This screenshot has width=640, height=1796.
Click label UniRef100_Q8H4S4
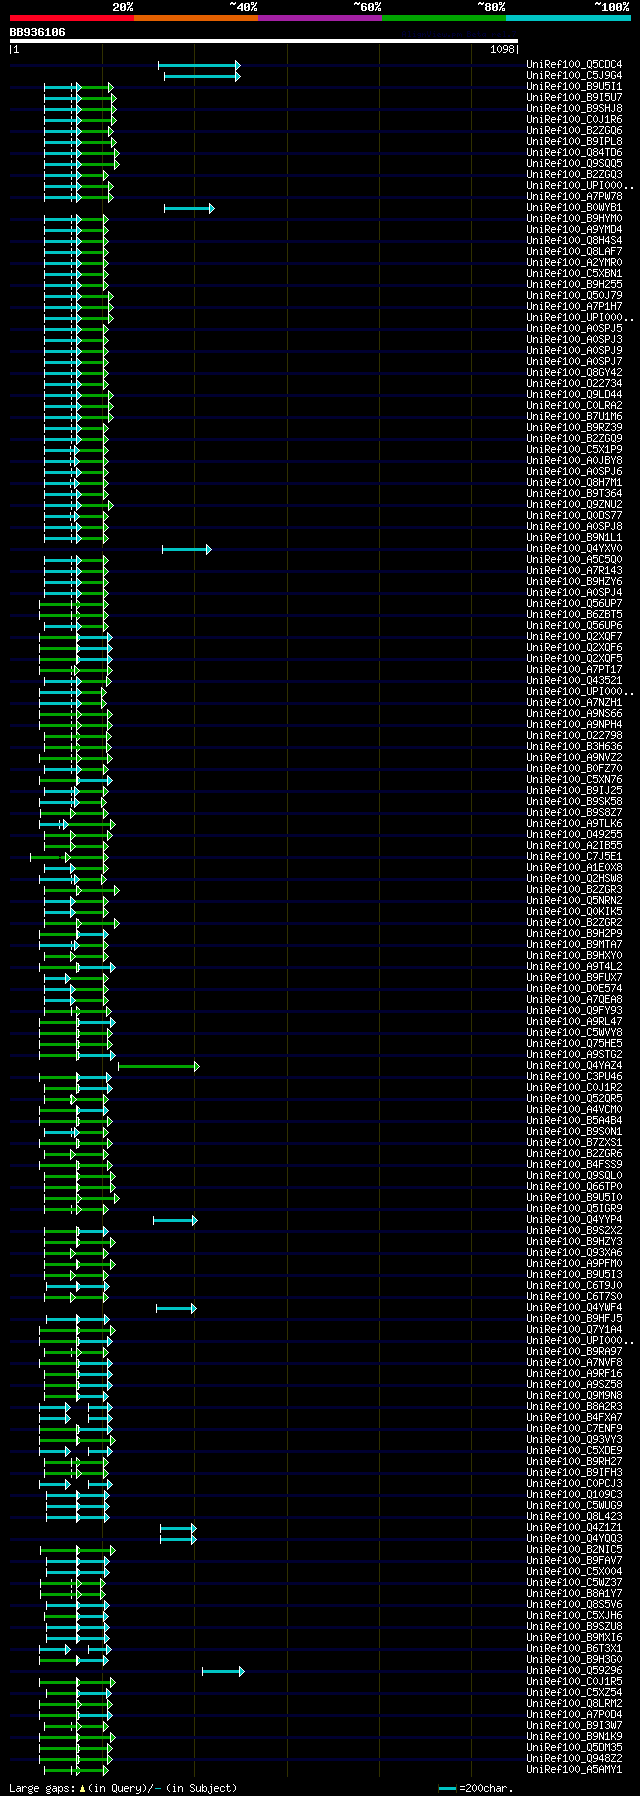pyautogui.click(x=574, y=241)
